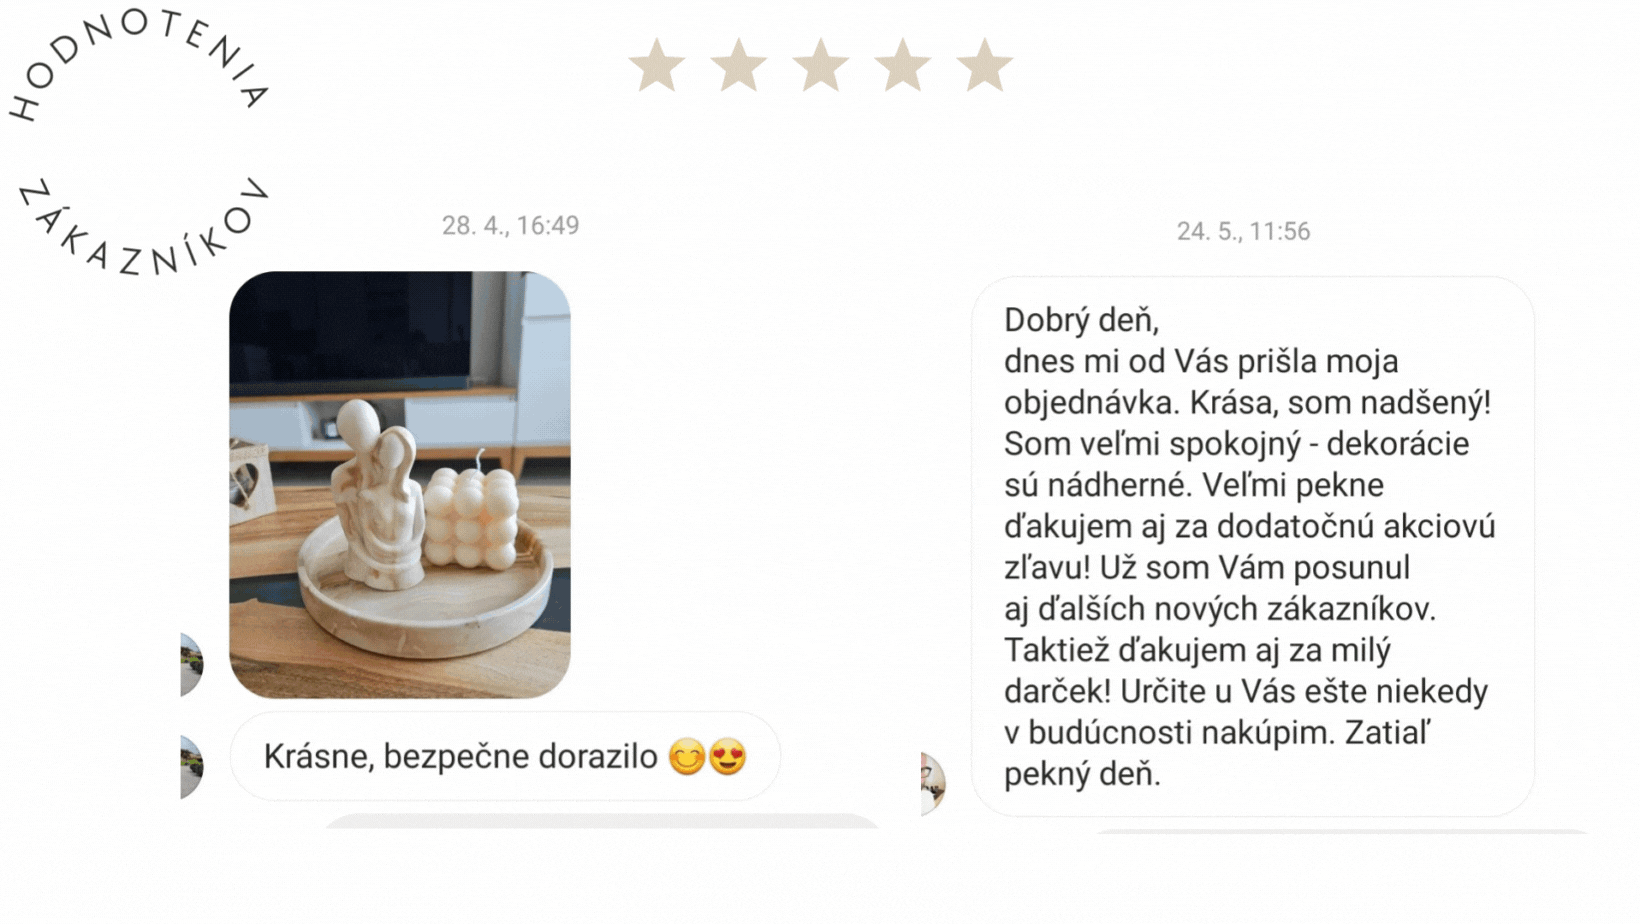This screenshot has height=924, width=1640.
Task: Click the smiling blush emoji
Action: [x=687, y=757]
